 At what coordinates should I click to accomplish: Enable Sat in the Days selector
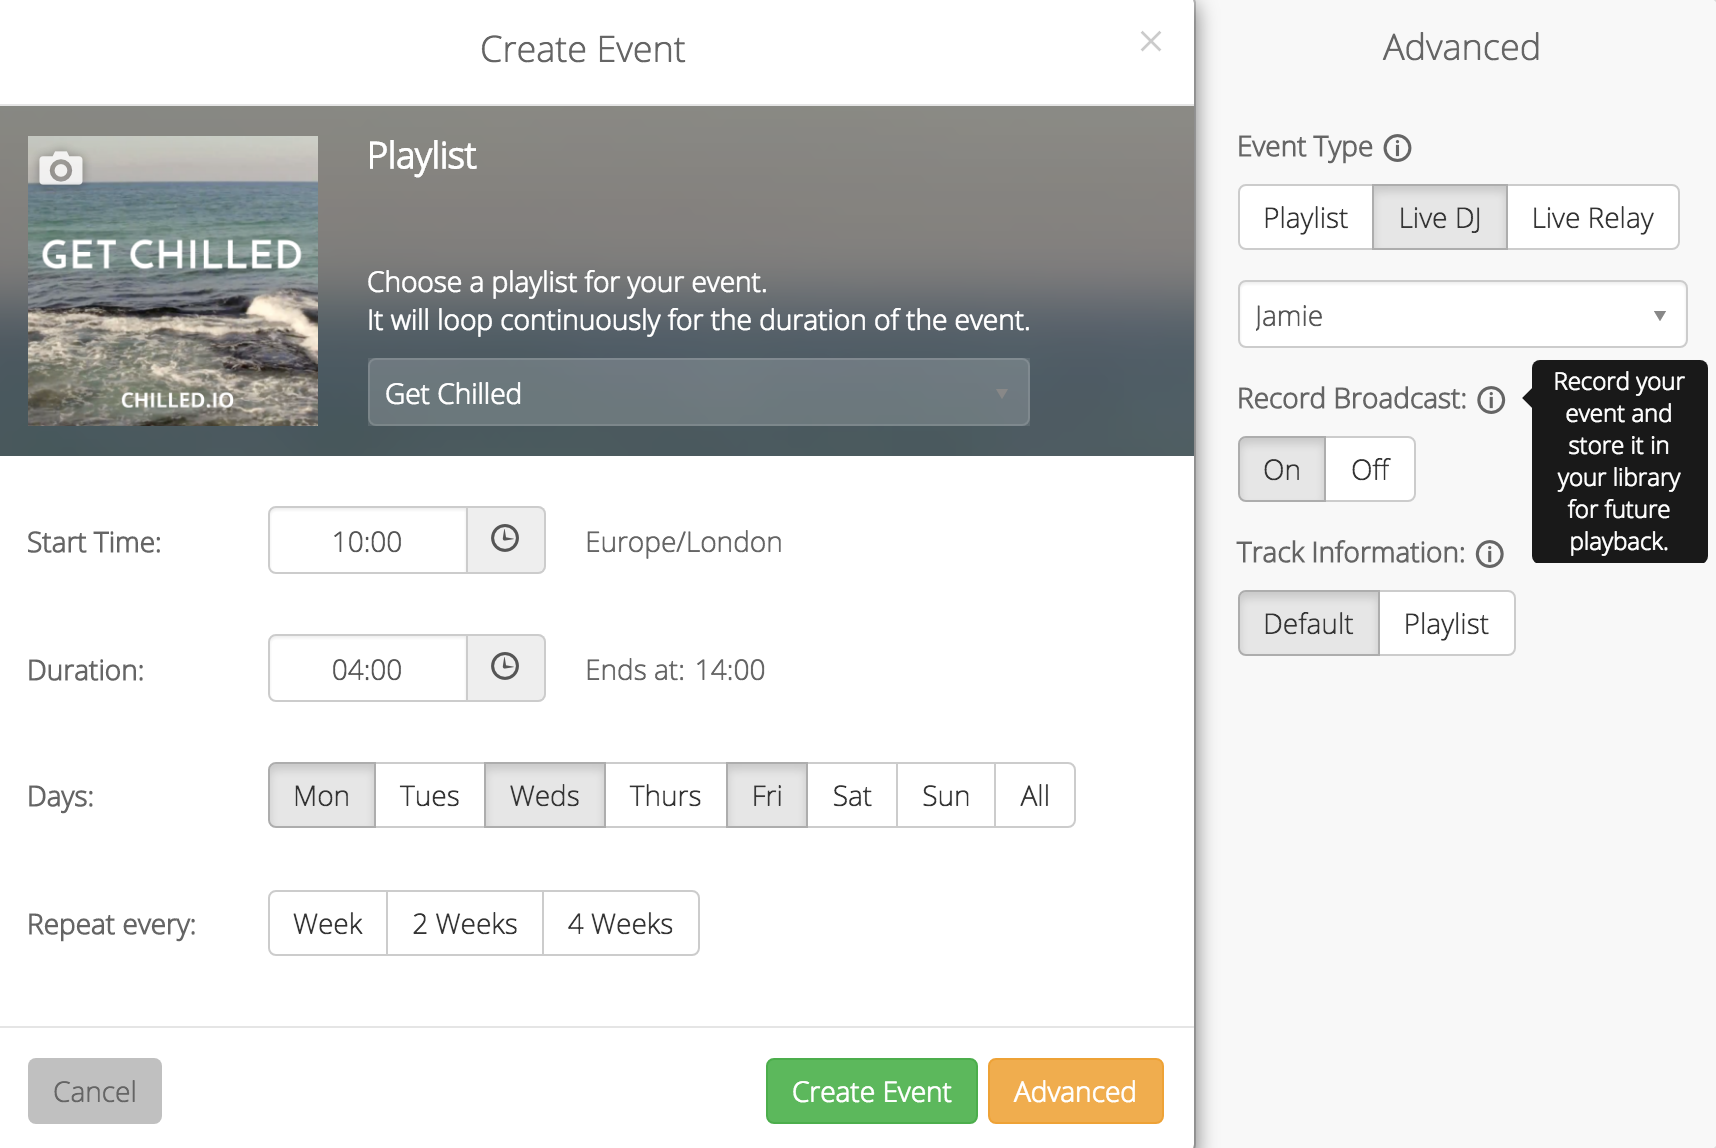point(851,796)
